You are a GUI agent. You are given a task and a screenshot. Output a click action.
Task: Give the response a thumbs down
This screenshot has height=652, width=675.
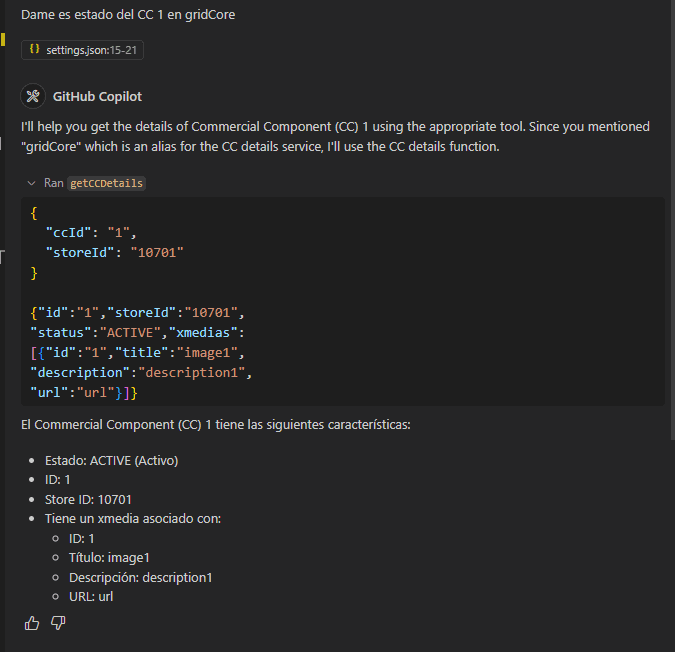click(x=58, y=623)
